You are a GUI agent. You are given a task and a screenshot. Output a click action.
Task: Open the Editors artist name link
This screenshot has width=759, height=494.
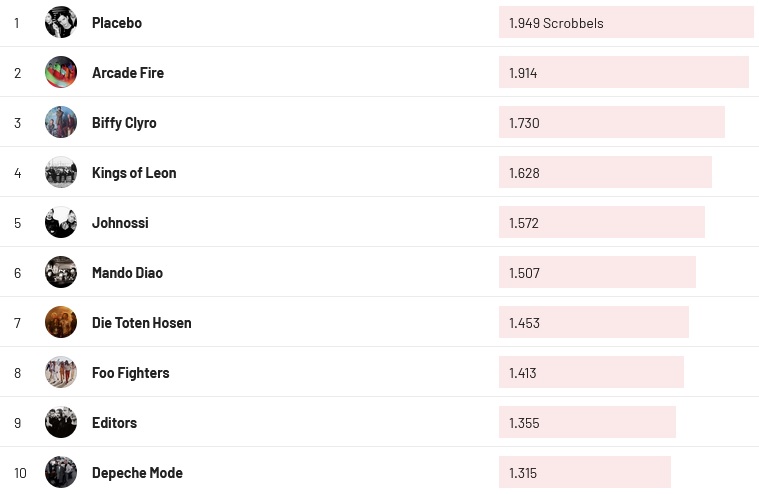(114, 422)
